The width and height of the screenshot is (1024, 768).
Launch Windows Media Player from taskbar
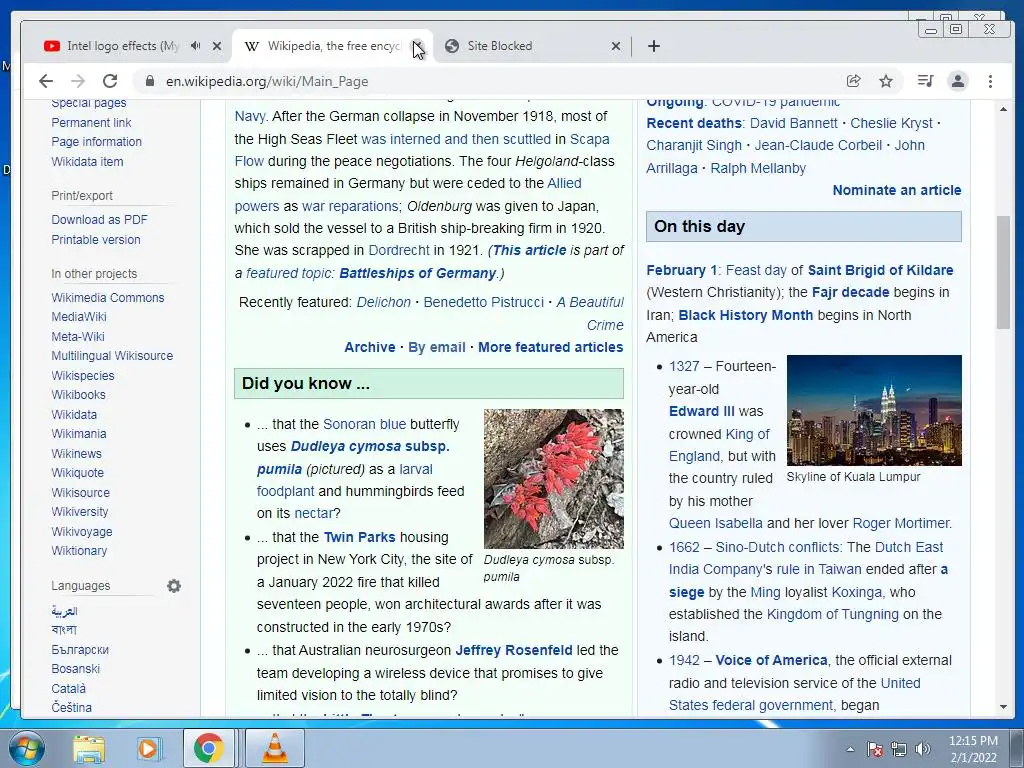point(148,749)
